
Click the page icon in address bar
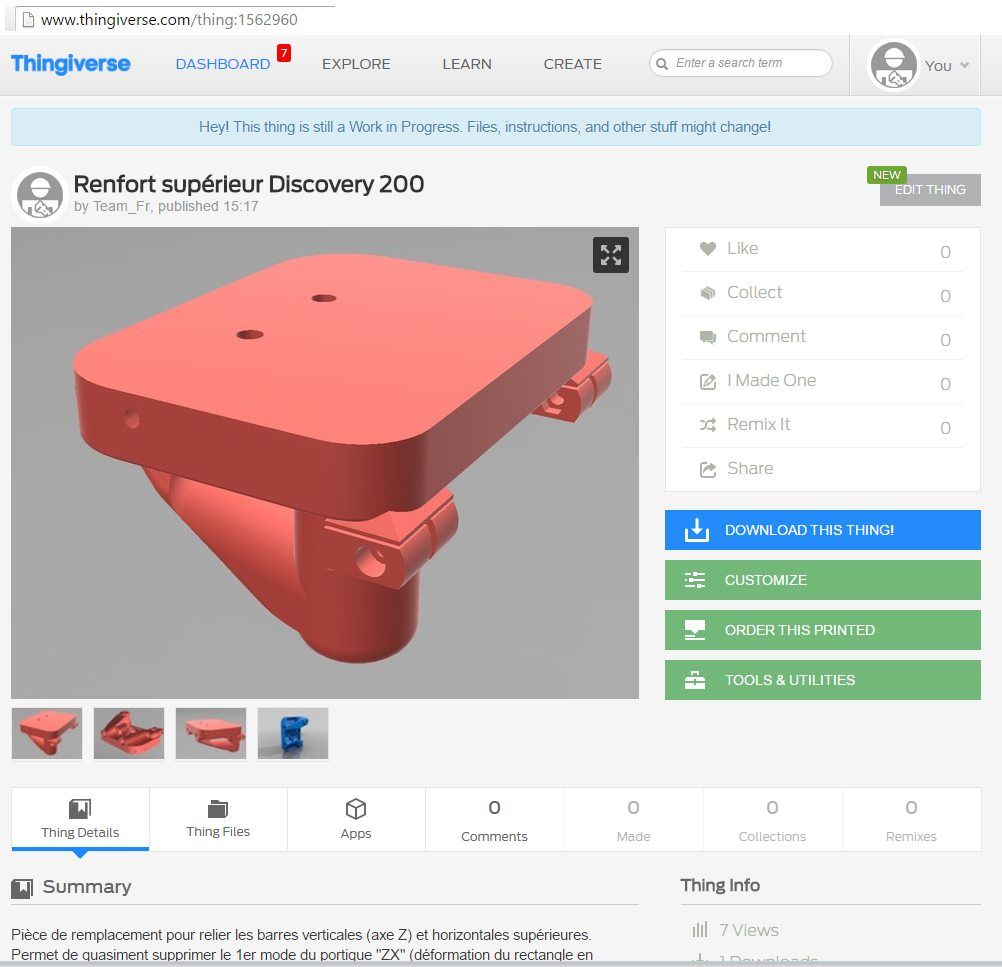coord(28,20)
